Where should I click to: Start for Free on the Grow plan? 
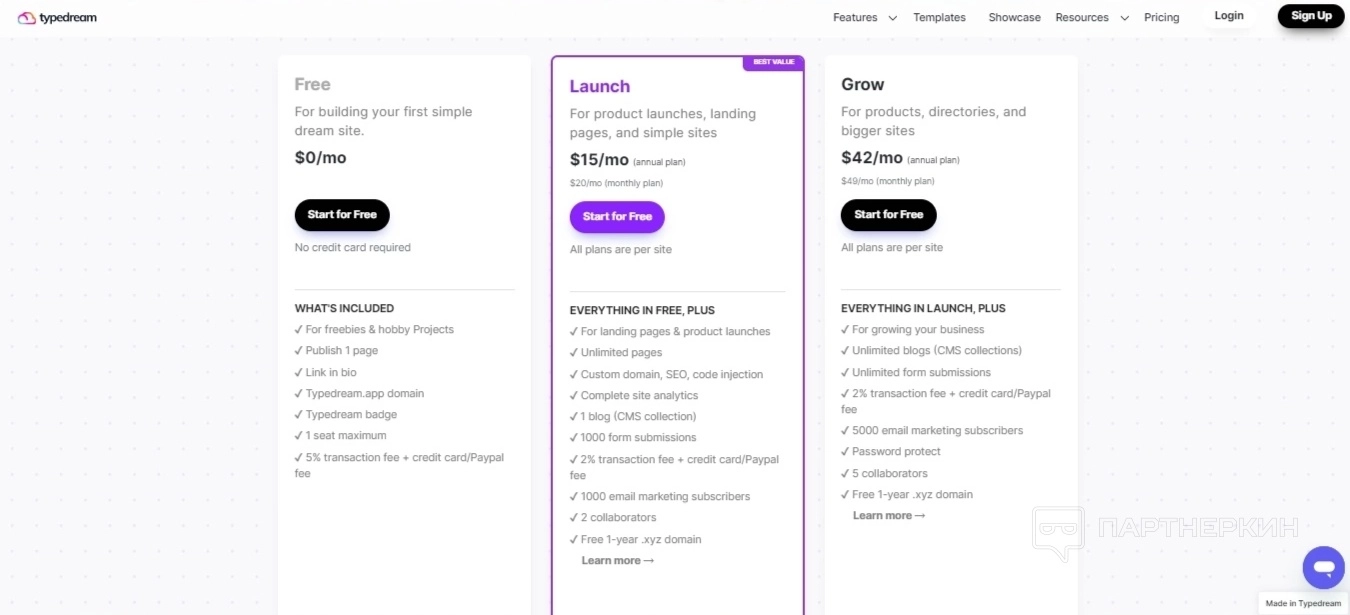point(888,215)
